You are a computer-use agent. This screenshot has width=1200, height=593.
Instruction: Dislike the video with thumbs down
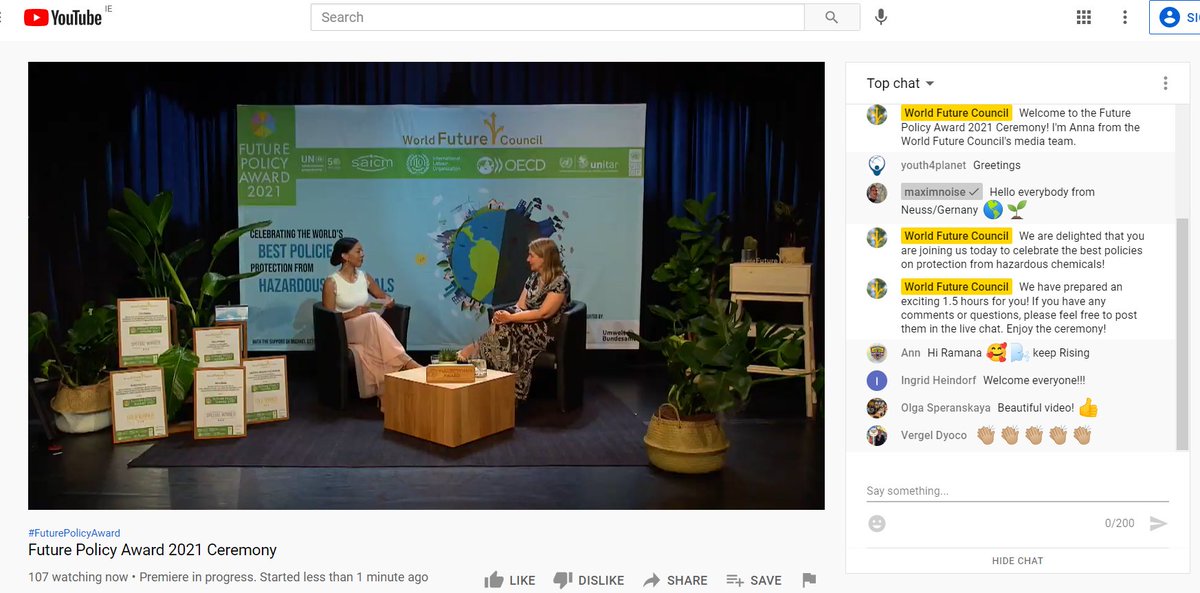[588, 580]
